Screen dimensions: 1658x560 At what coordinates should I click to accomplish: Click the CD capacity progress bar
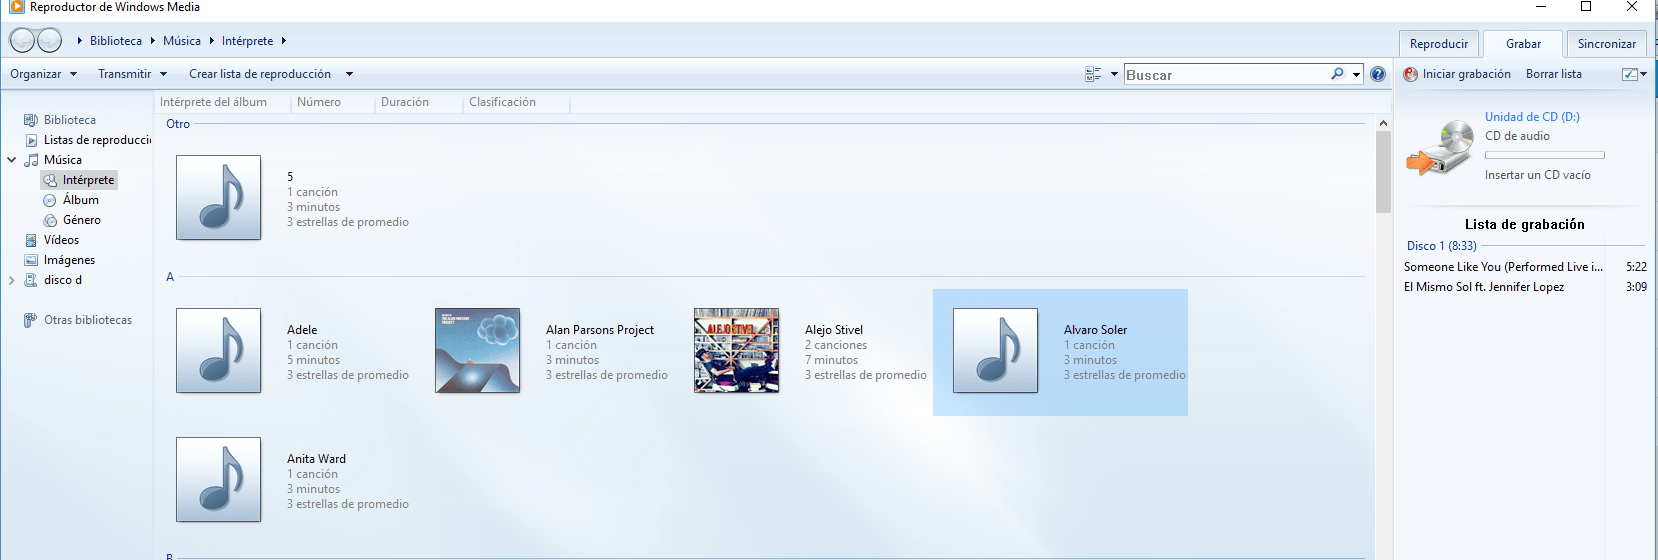pyautogui.click(x=1545, y=155)
